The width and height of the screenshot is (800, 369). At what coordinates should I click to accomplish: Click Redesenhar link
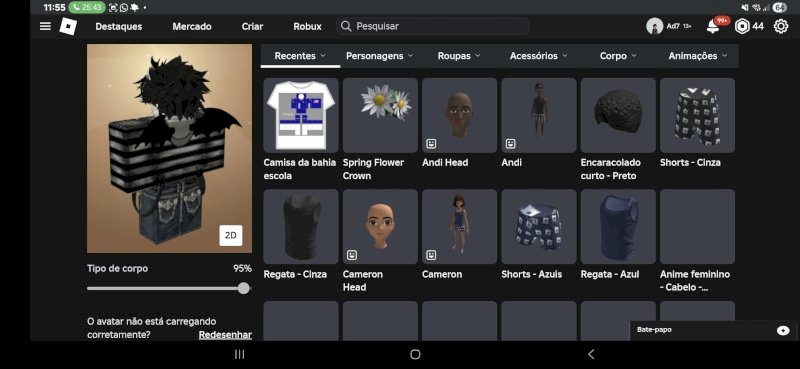(225, 335)
